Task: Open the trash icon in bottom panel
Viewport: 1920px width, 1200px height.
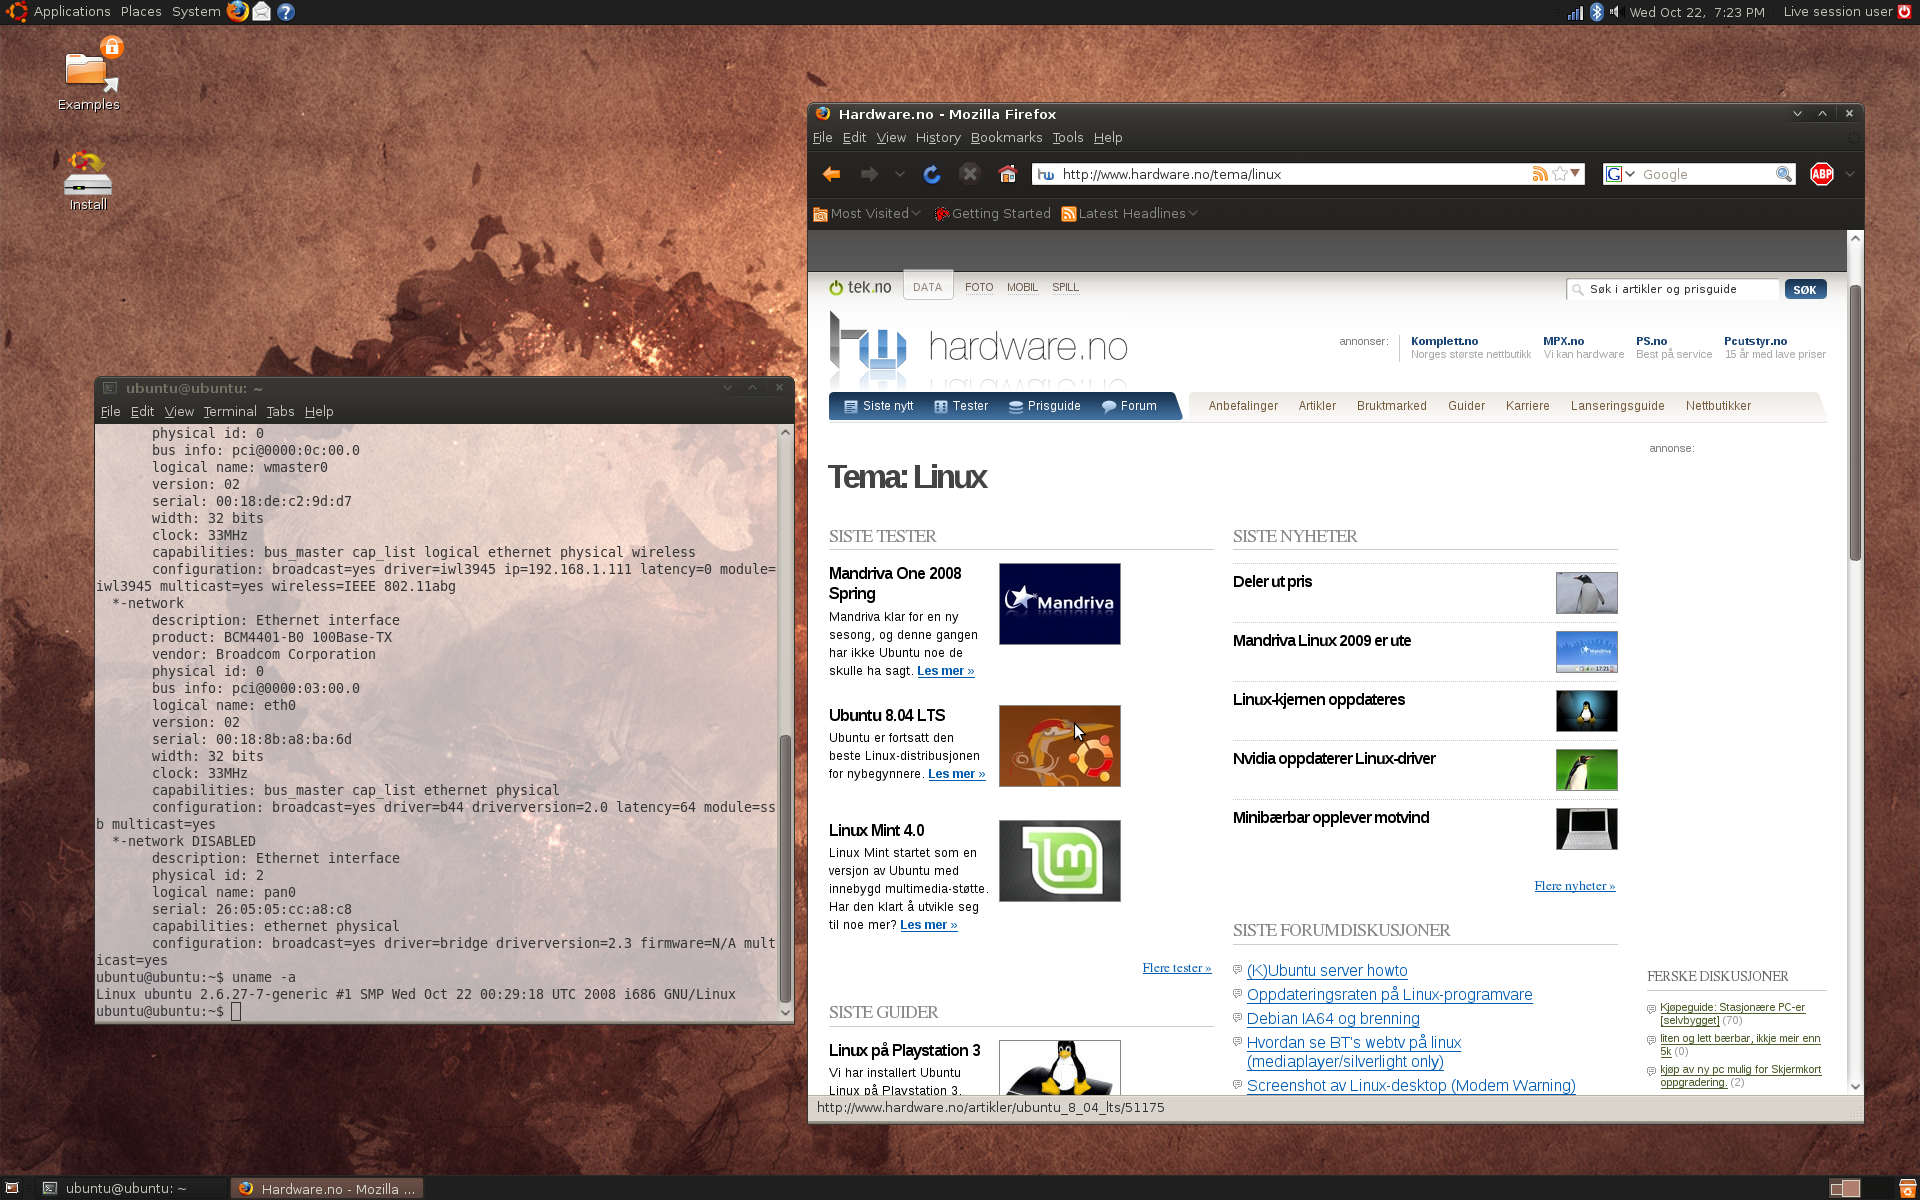Action: pyautogui.click(x=1907, y=1188)
